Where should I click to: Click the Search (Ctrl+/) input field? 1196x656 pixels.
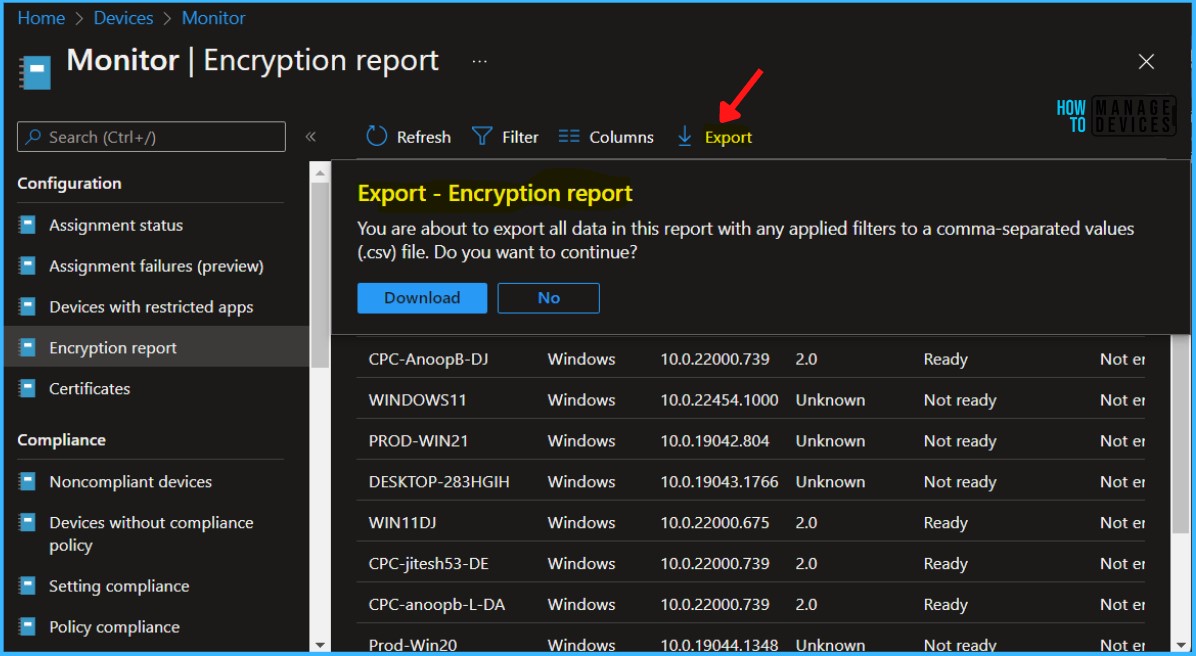[150, 136]
